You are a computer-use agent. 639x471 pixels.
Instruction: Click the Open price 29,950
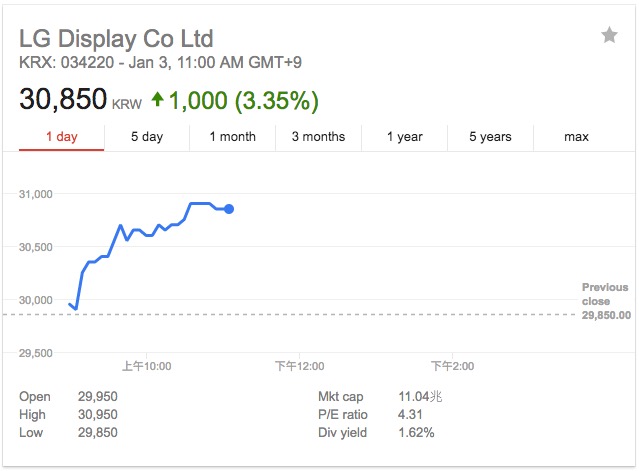99,397
